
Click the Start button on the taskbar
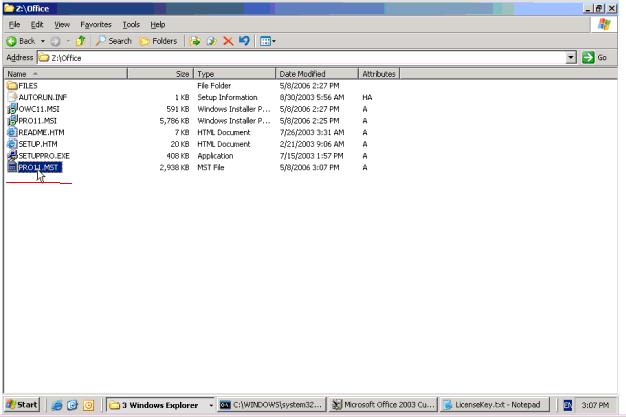tap(22, 403)
